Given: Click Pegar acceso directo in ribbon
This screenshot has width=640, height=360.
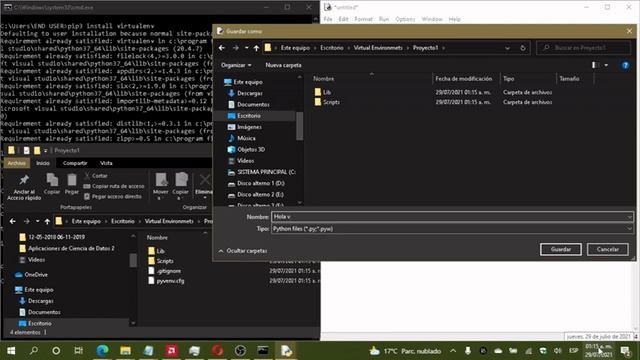Looking at the screenshot, I should (x=113, y=196).
